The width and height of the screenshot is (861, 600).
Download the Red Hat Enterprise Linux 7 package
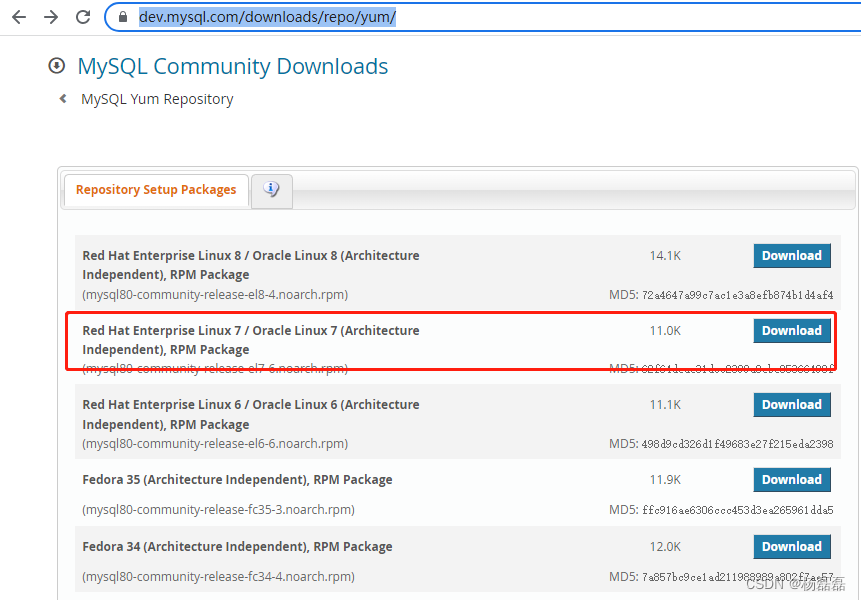pyautogui.click(x=791, y=330)
